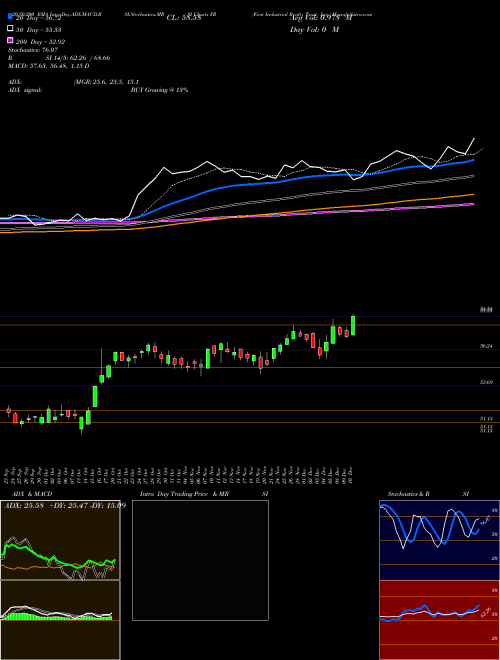Click the 'Avg Vol: 0.978 M' text

tap(320, 18)
